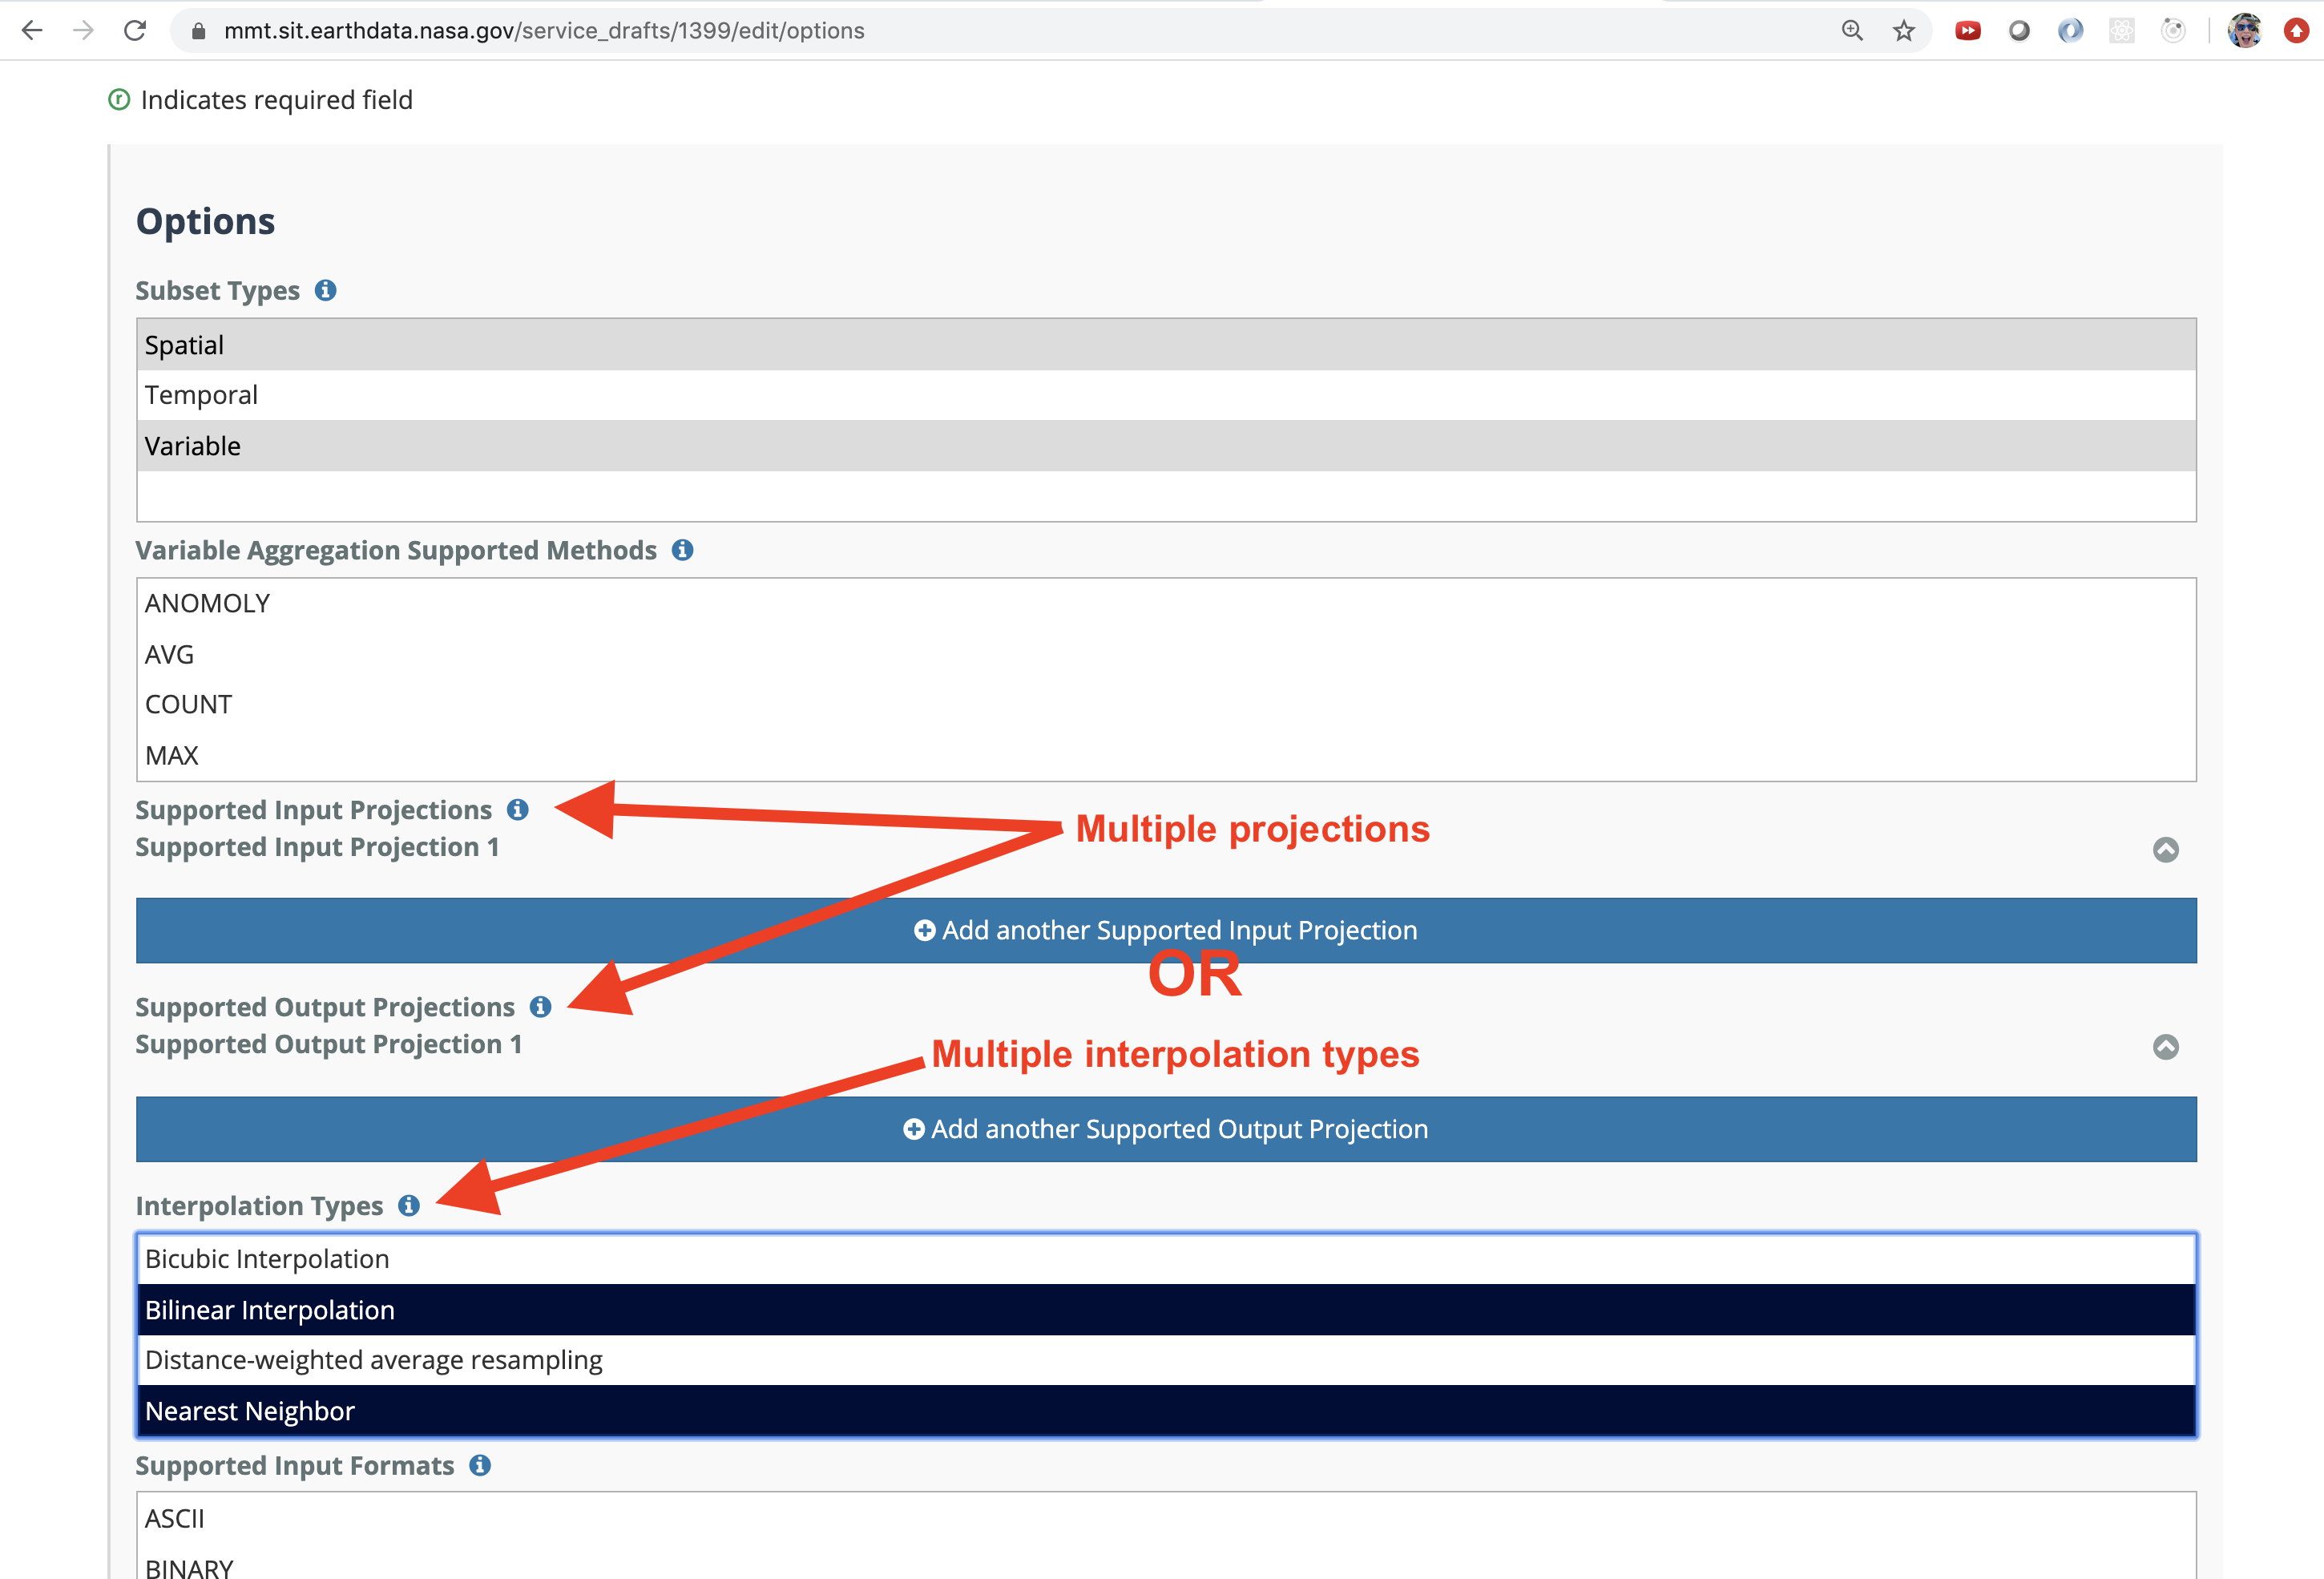
Task: Reload the current page
Action: click(135, 31)
